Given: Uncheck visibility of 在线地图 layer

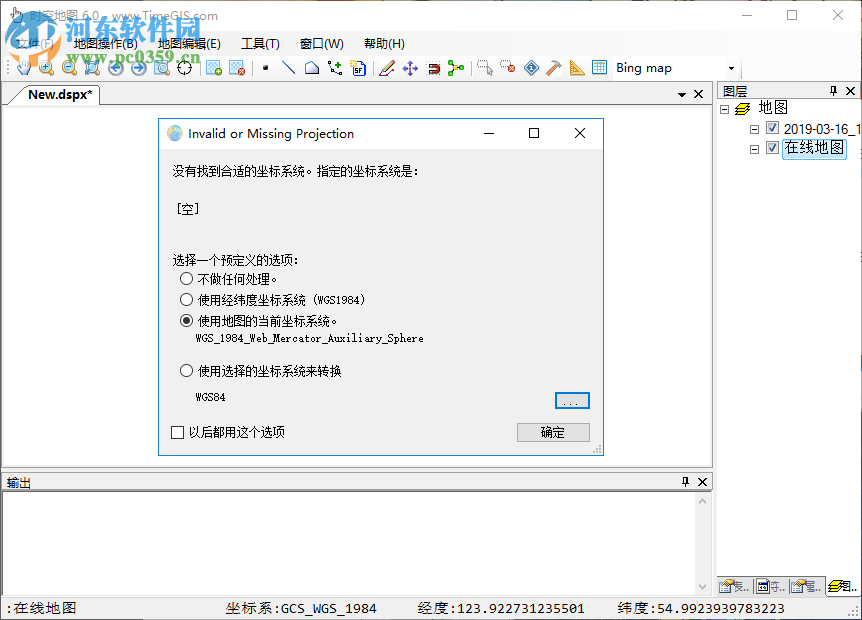Looking at the screenshot, I should [x=771, y=148].
